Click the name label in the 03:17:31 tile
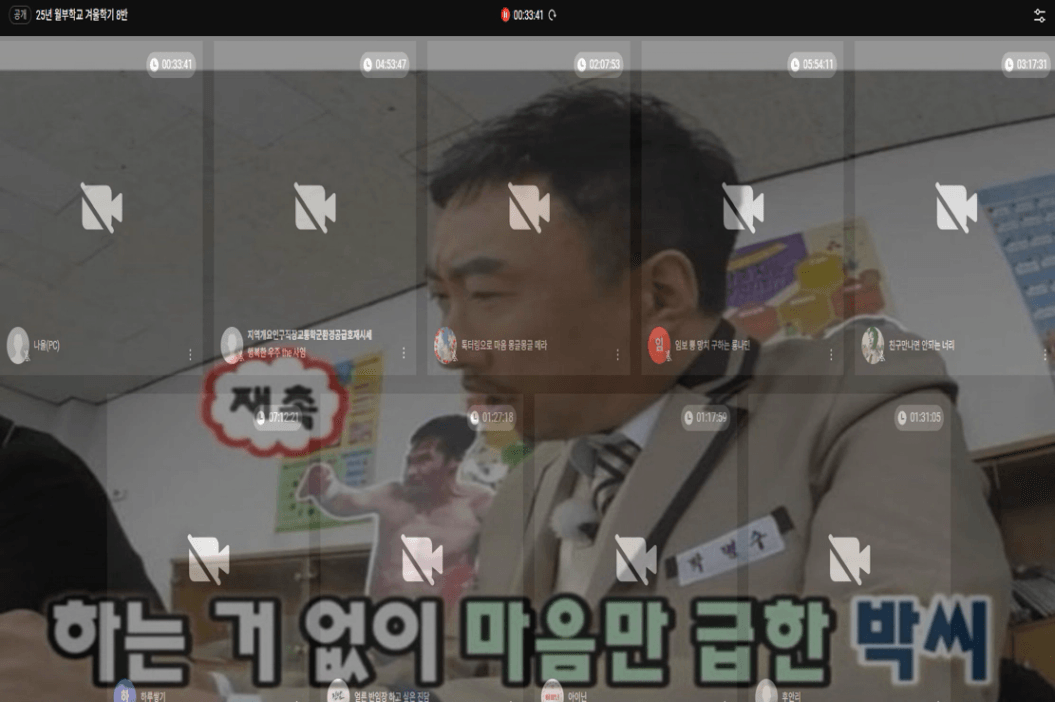 921,345
